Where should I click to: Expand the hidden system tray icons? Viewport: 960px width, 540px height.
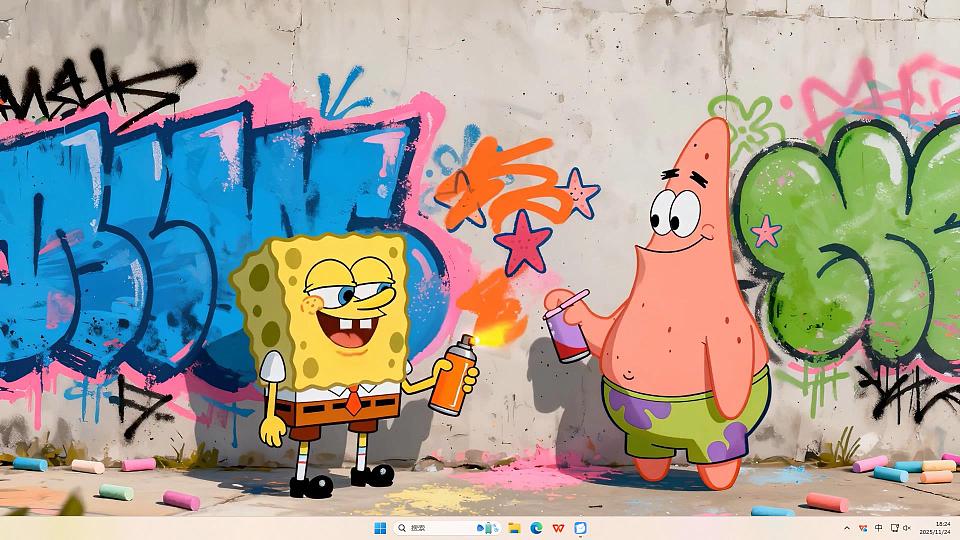pos(847,528)
